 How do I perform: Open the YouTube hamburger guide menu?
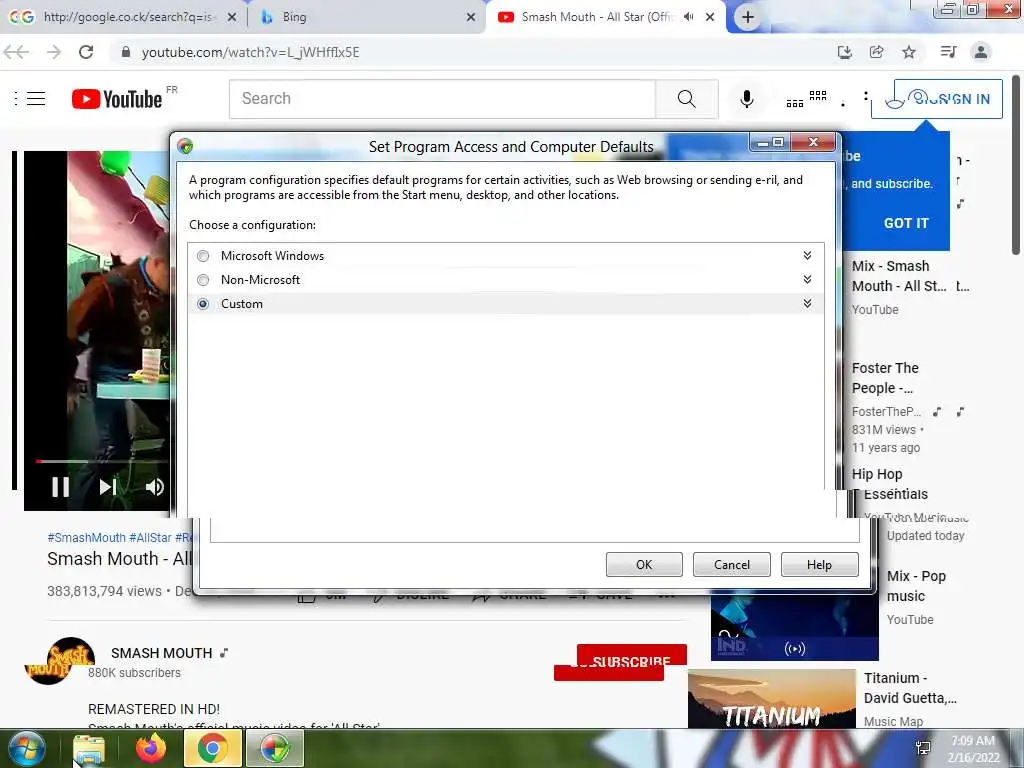(36, 99)
